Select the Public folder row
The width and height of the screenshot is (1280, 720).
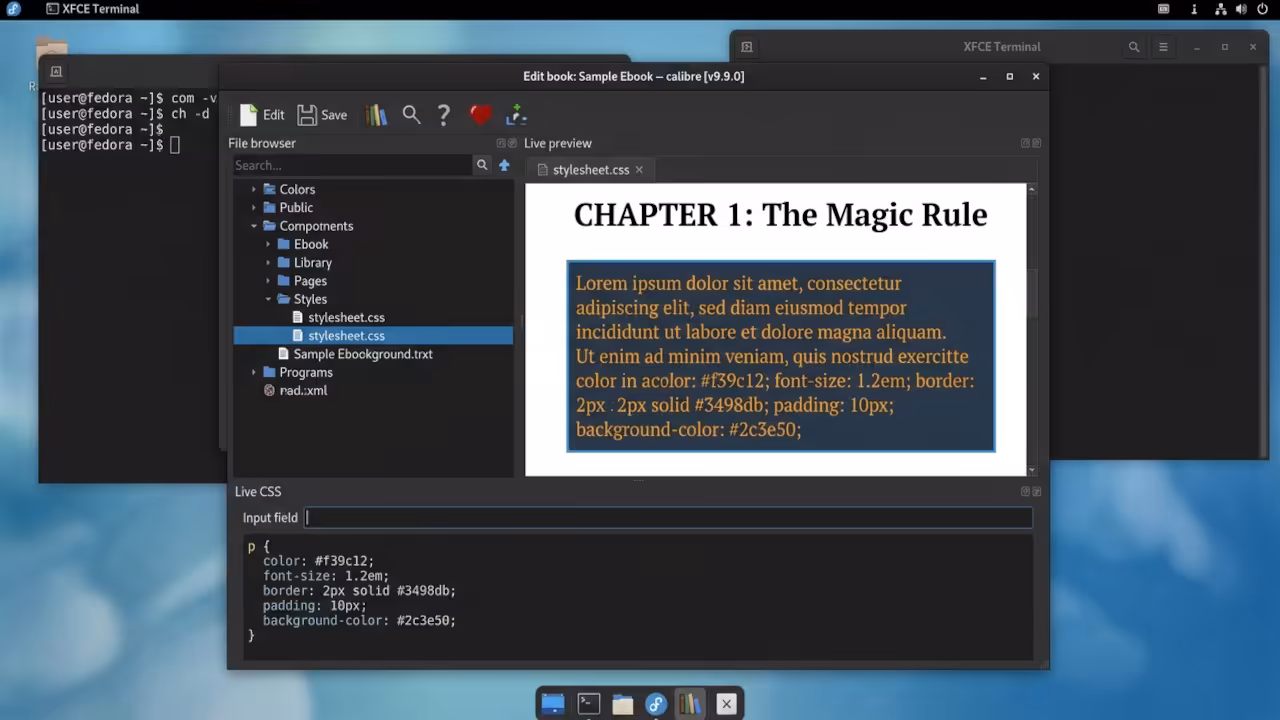(373, 208)
